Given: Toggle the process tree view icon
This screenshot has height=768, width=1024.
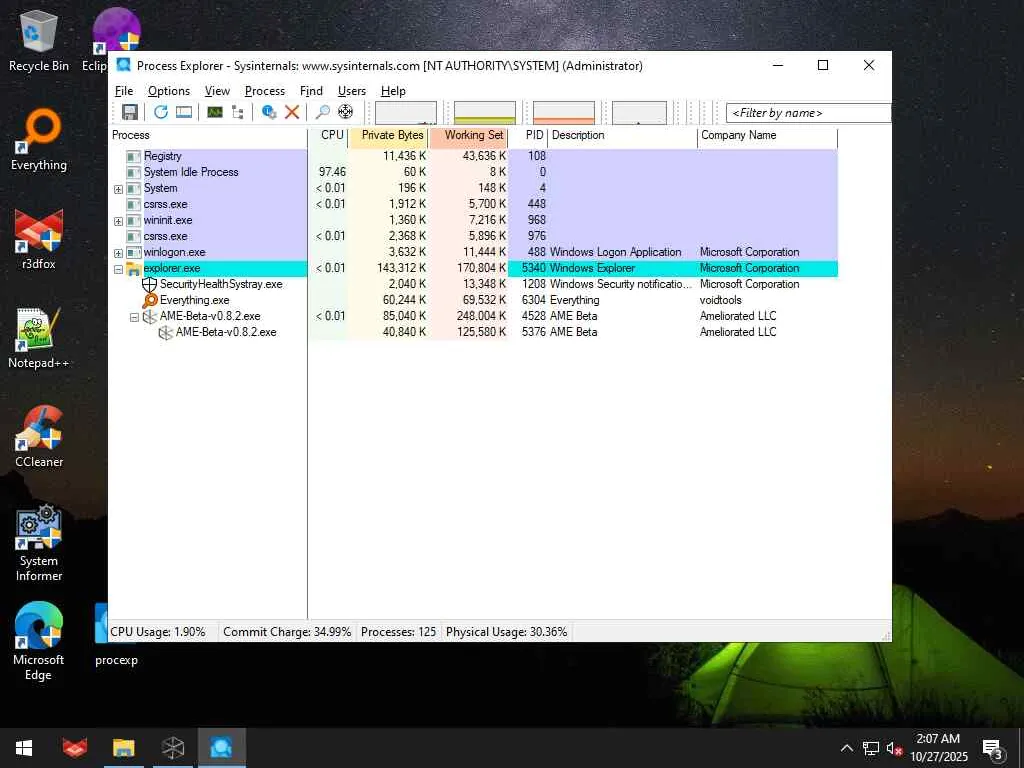Looking at the screenshot, I should [238, 112].
